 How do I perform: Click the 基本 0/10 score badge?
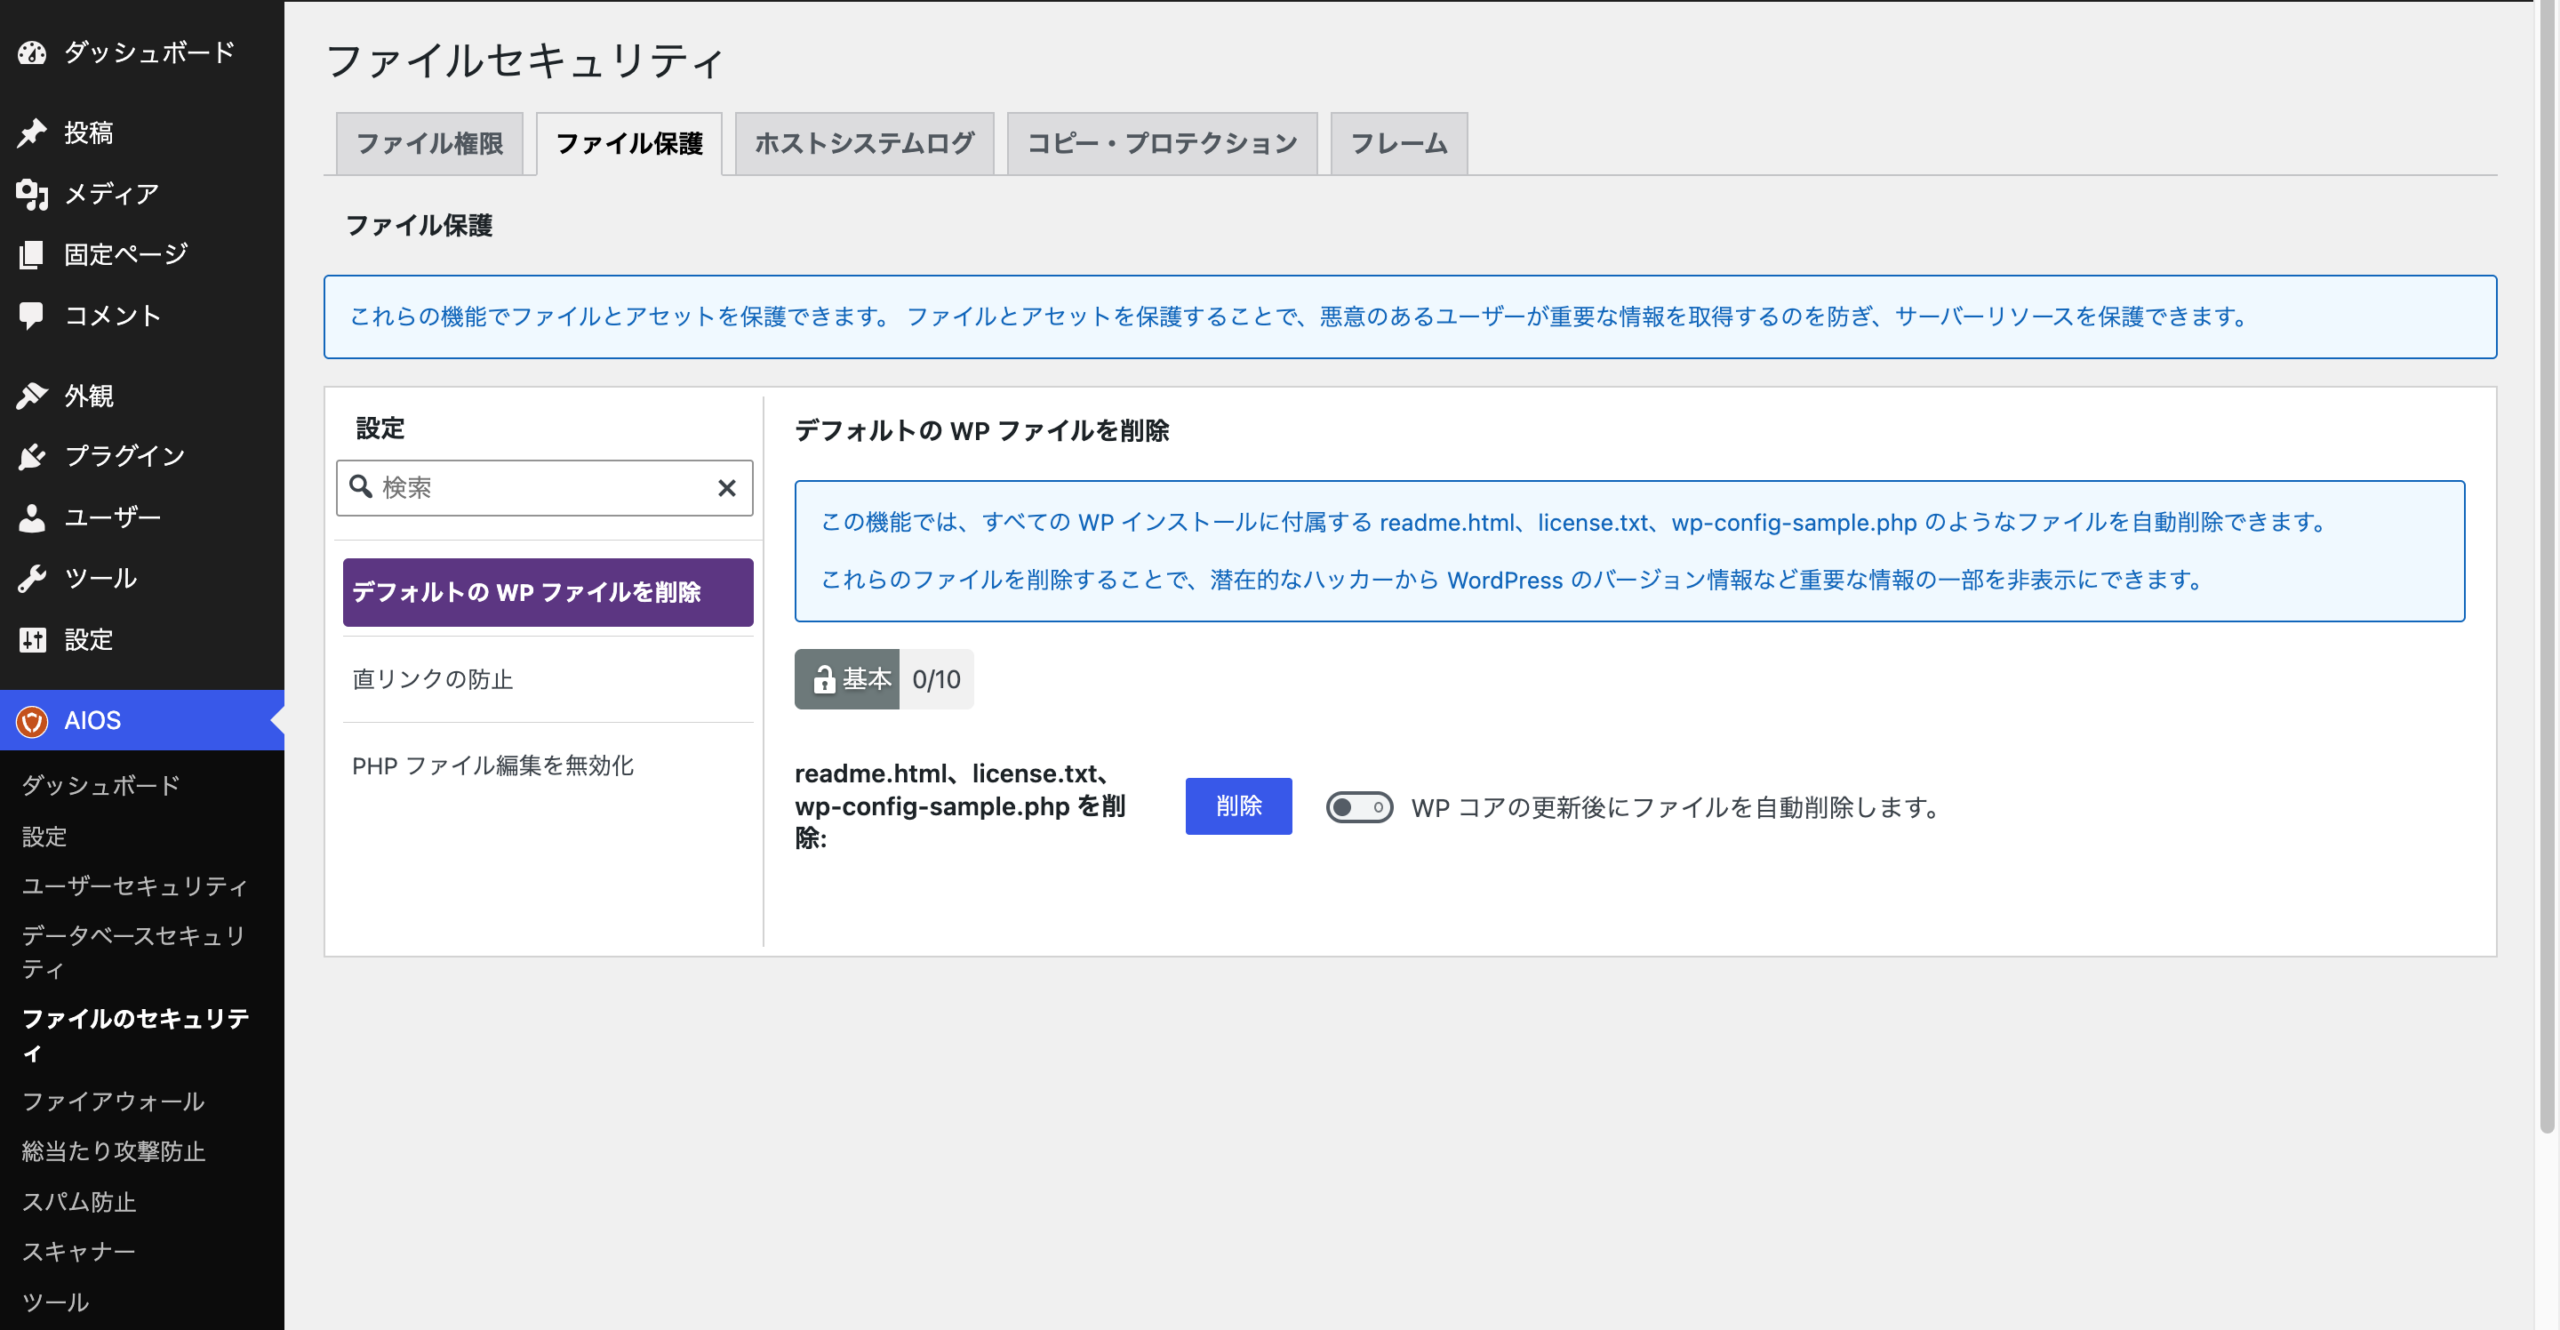coord(884,679)
